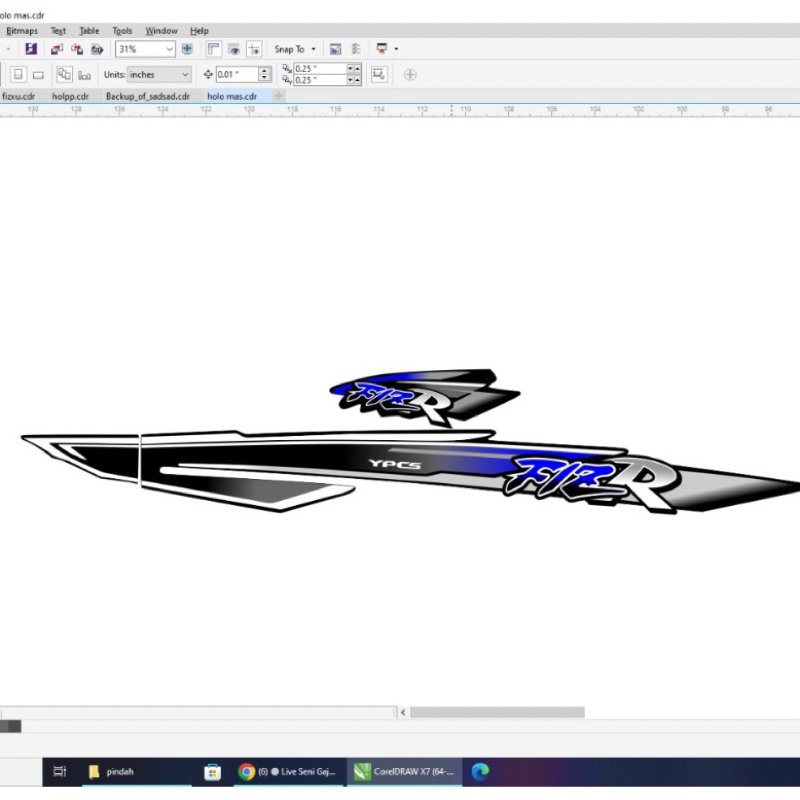Select the small FIZR logo decal on top
The image size is (800, 800).
tap(424, 397)
